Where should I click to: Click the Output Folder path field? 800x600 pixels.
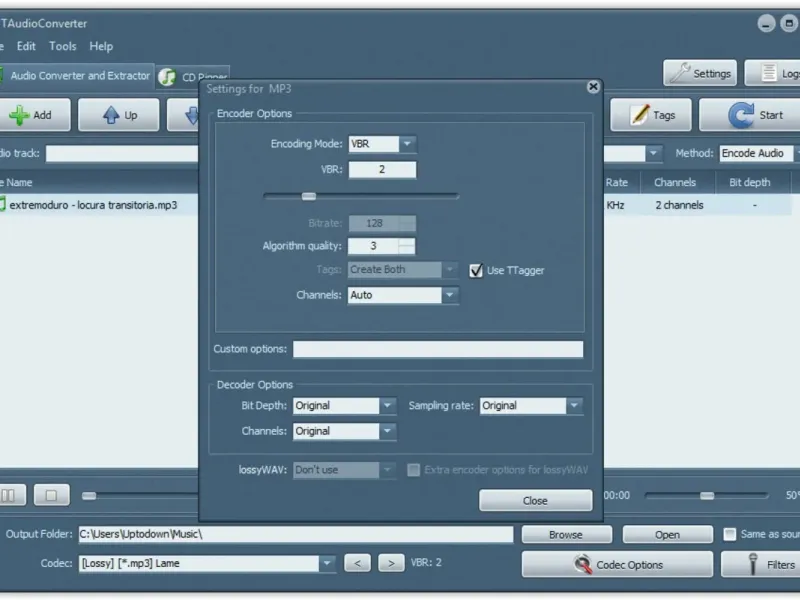pos(296,534)
